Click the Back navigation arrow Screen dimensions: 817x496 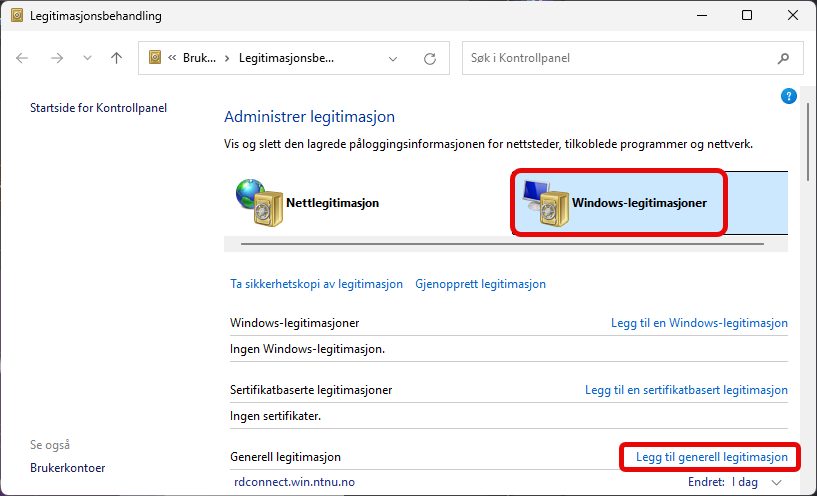tap(22, 58)
